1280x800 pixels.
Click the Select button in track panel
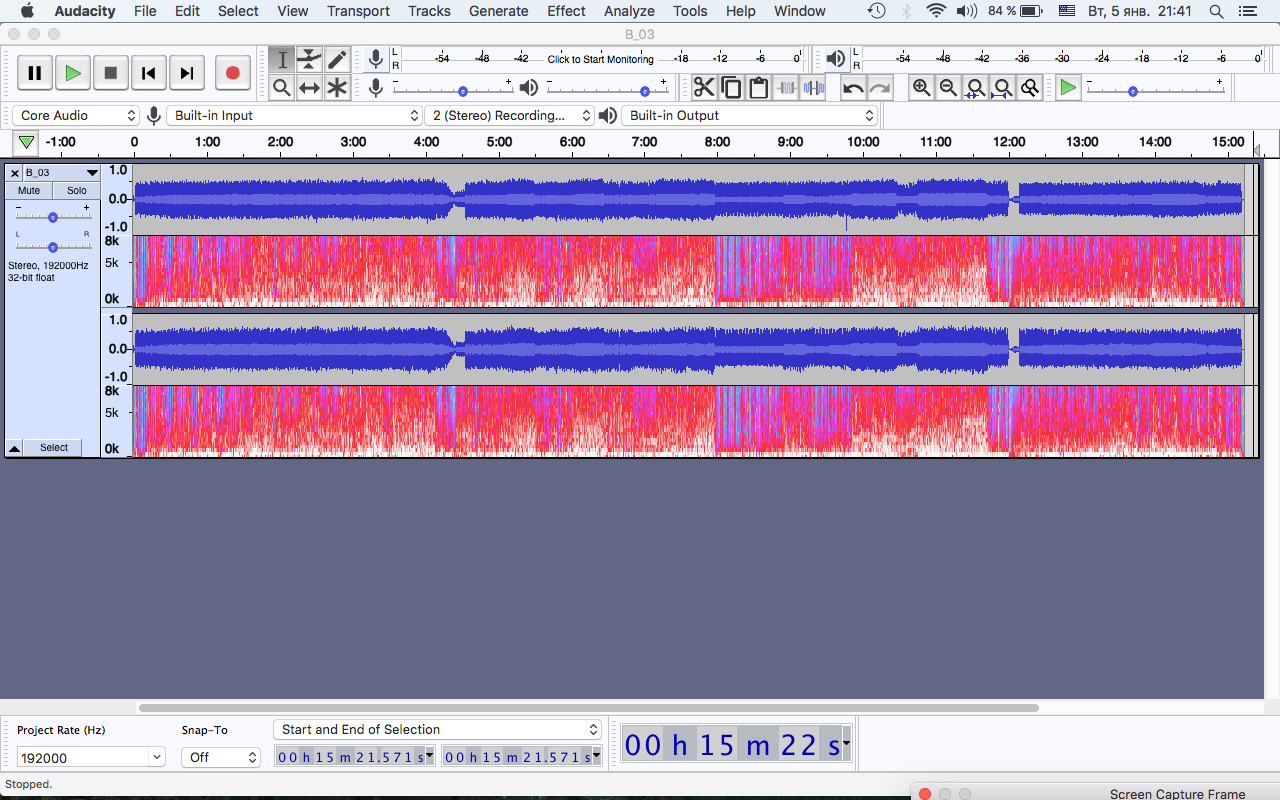[x=54, y=448]
